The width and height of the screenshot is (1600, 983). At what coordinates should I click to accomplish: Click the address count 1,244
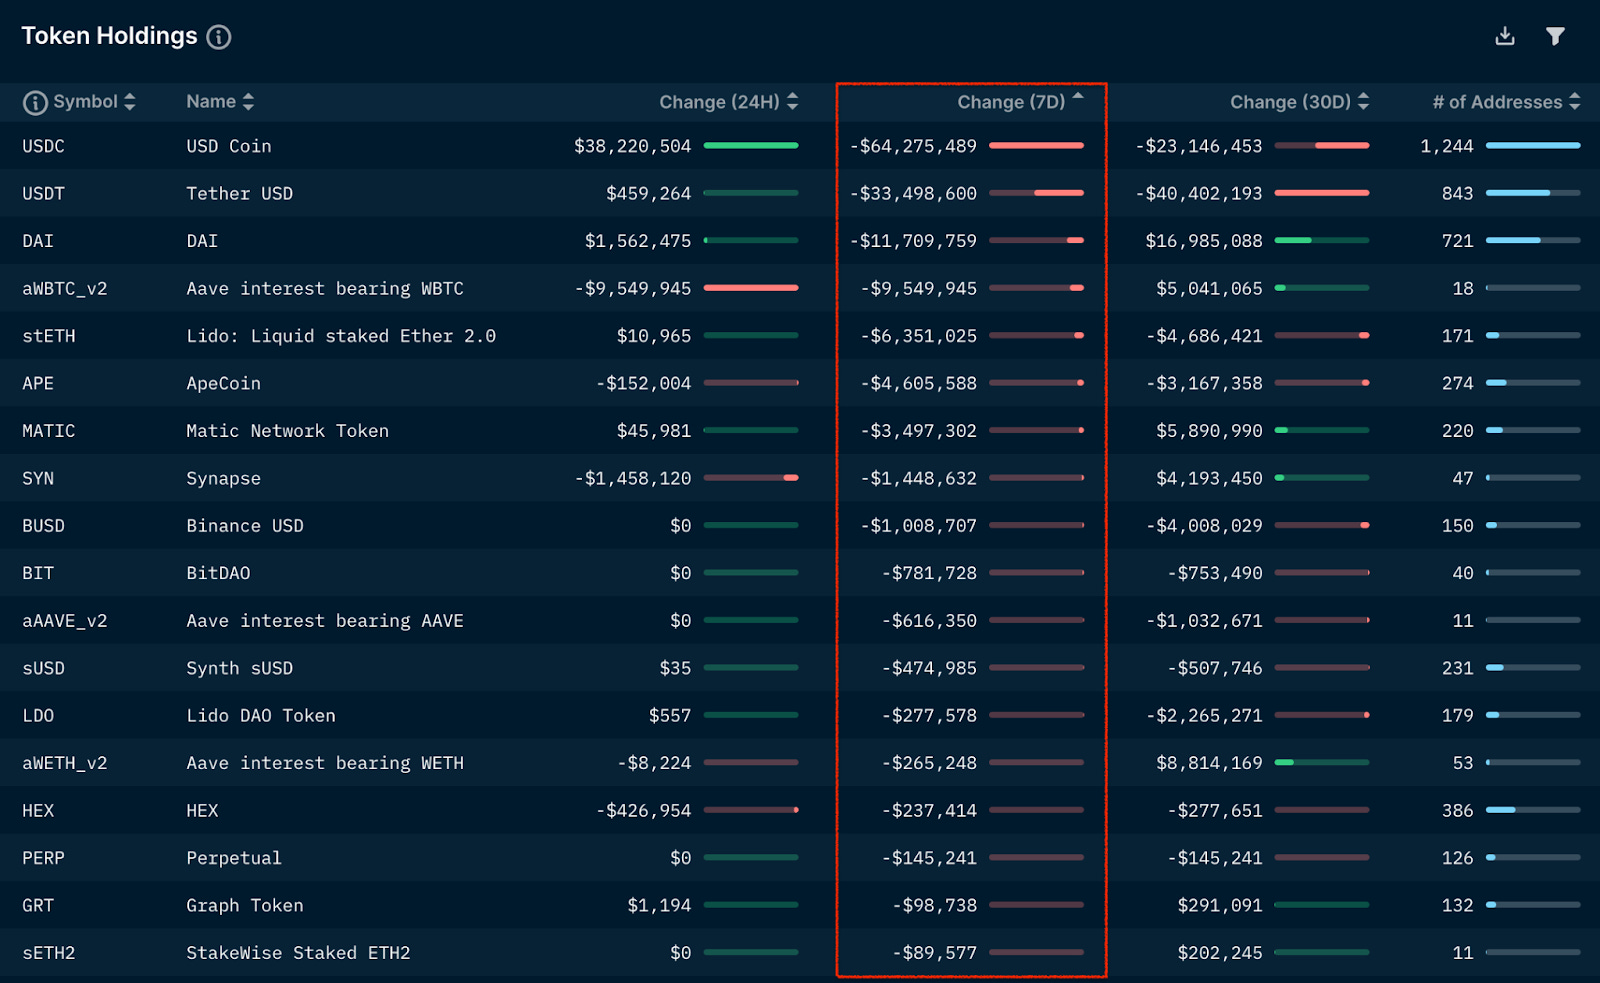pos(1447,146)
